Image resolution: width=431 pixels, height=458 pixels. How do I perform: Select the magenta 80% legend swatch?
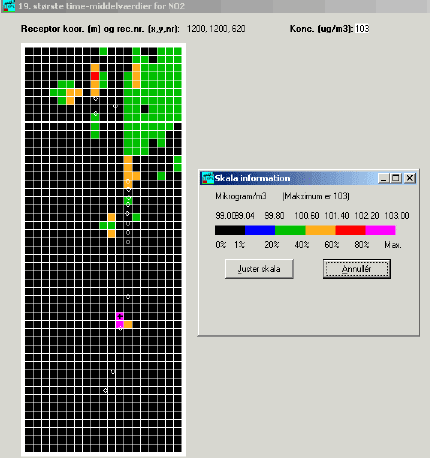[x=380, y=230]
